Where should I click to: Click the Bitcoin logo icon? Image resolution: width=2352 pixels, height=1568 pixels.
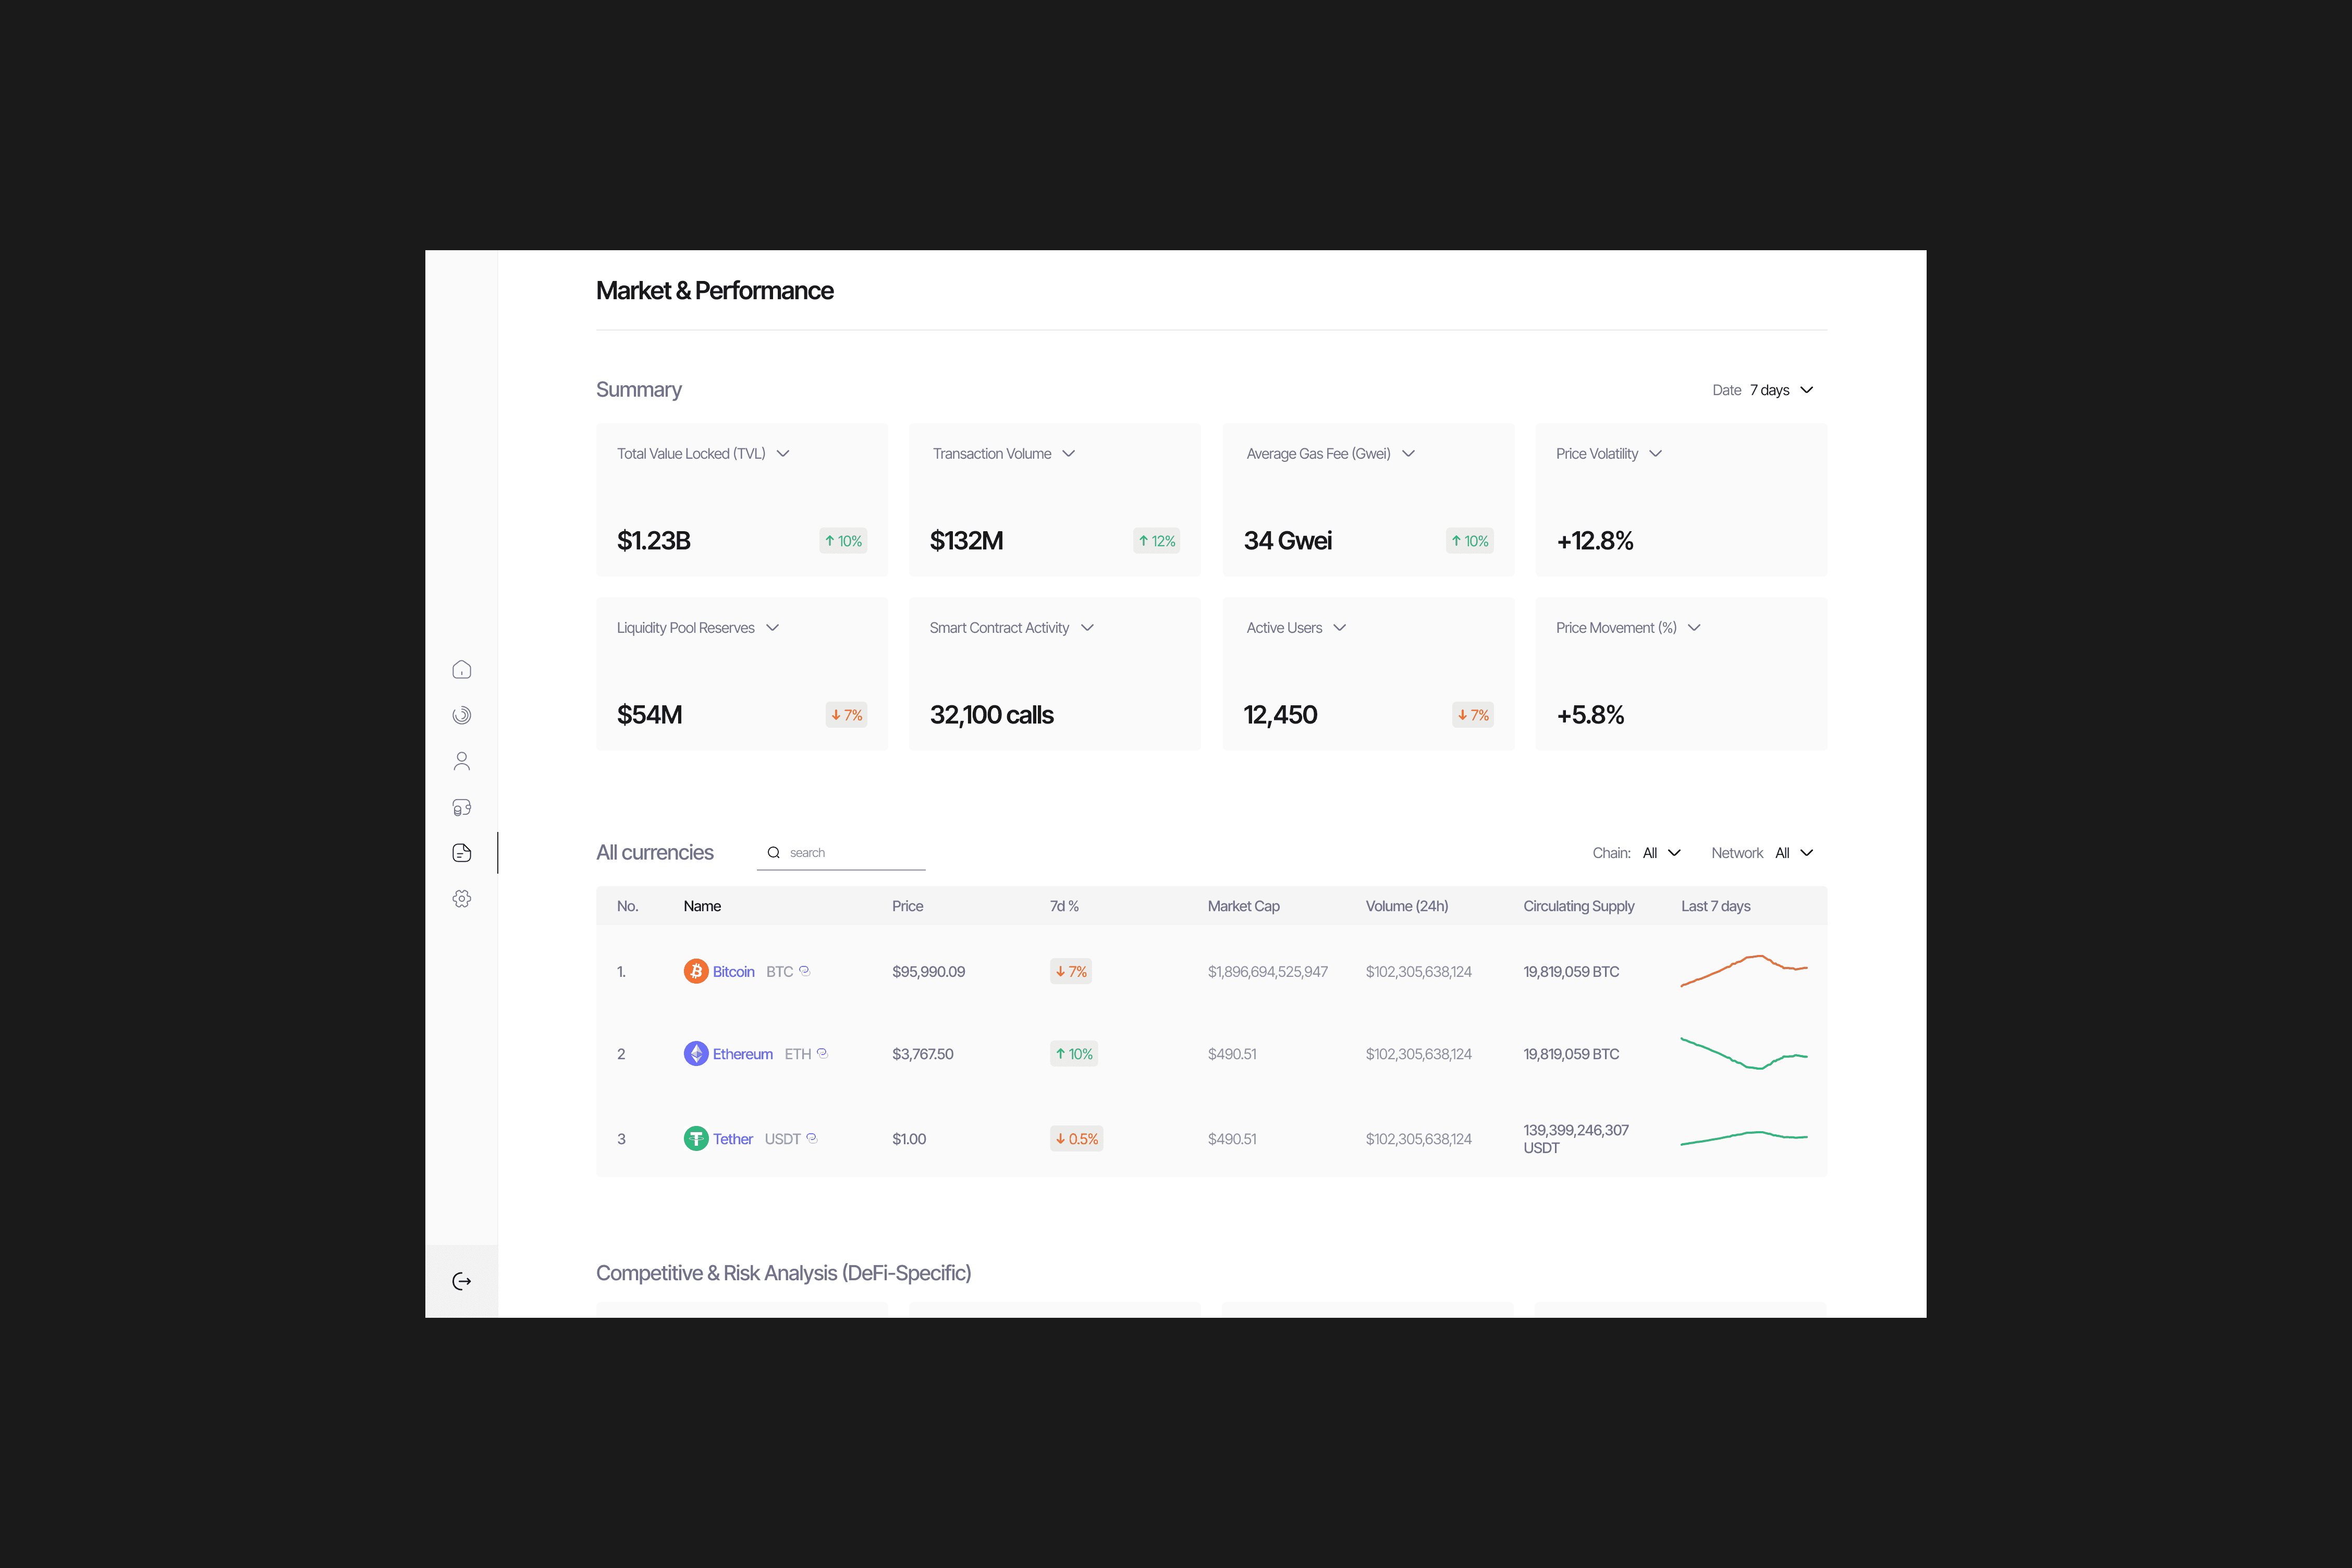[x=696, y=971]
